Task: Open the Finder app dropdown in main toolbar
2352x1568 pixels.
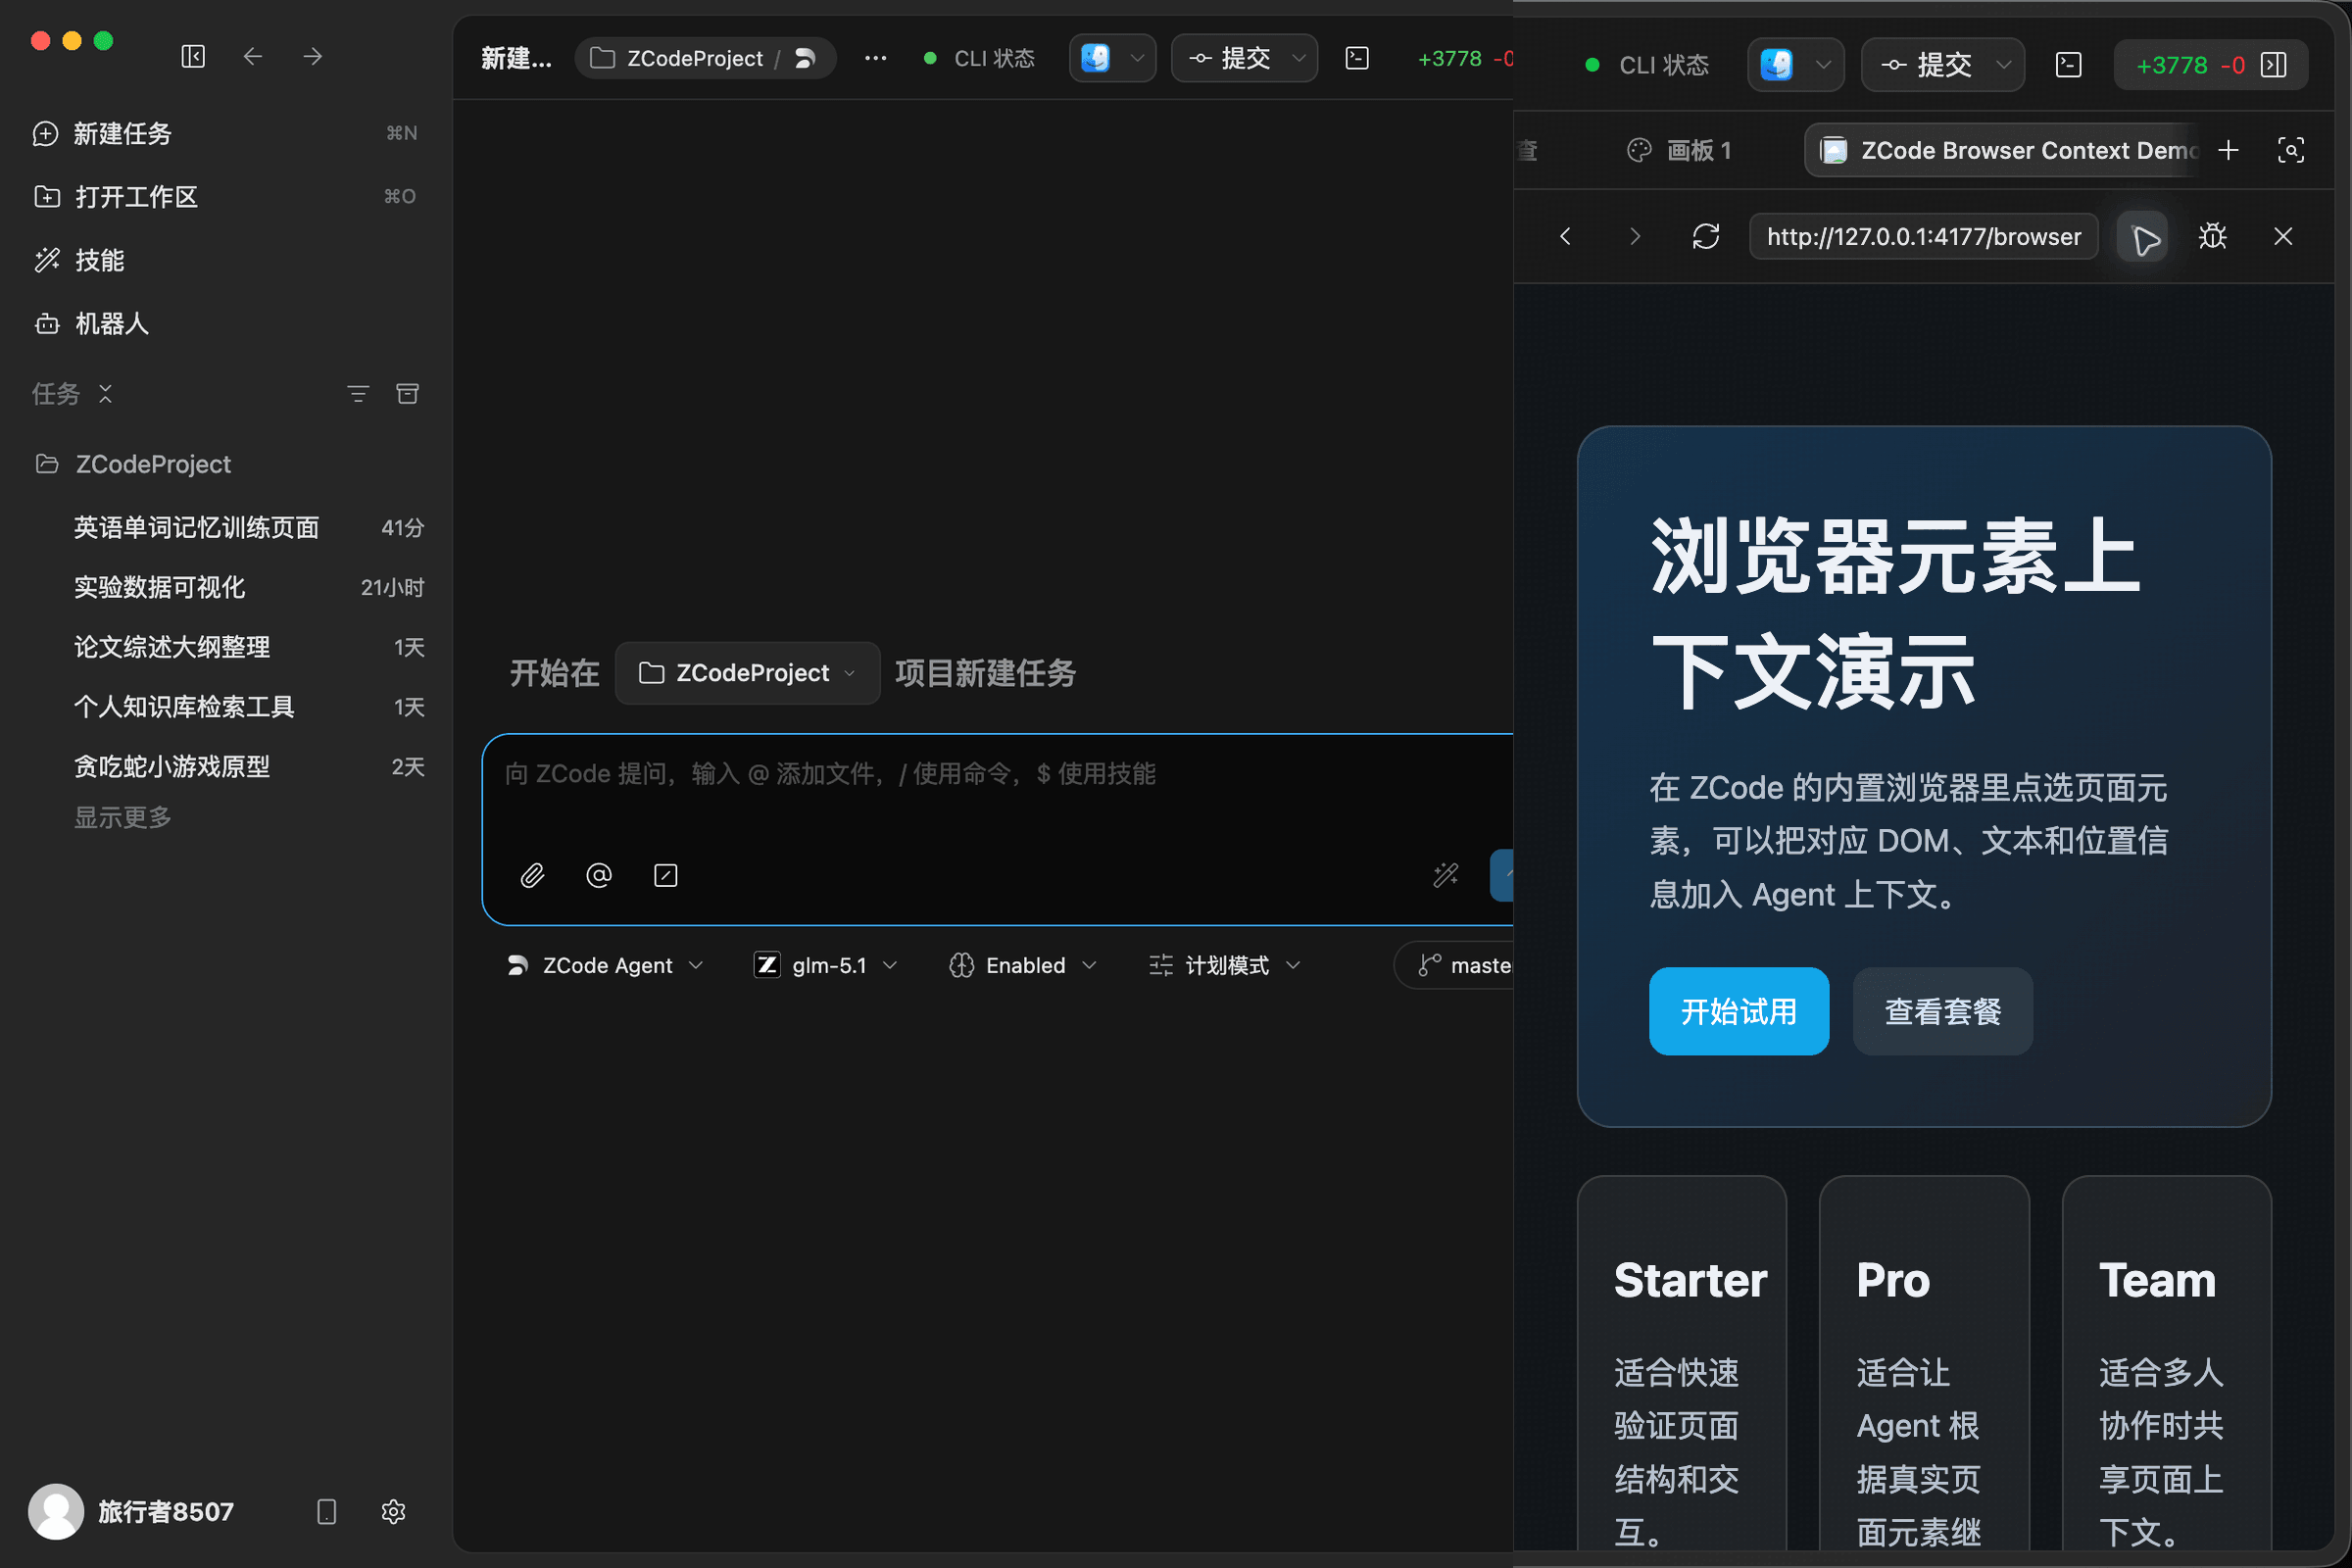Action: pyautogui.click(x=1112, y=59)
